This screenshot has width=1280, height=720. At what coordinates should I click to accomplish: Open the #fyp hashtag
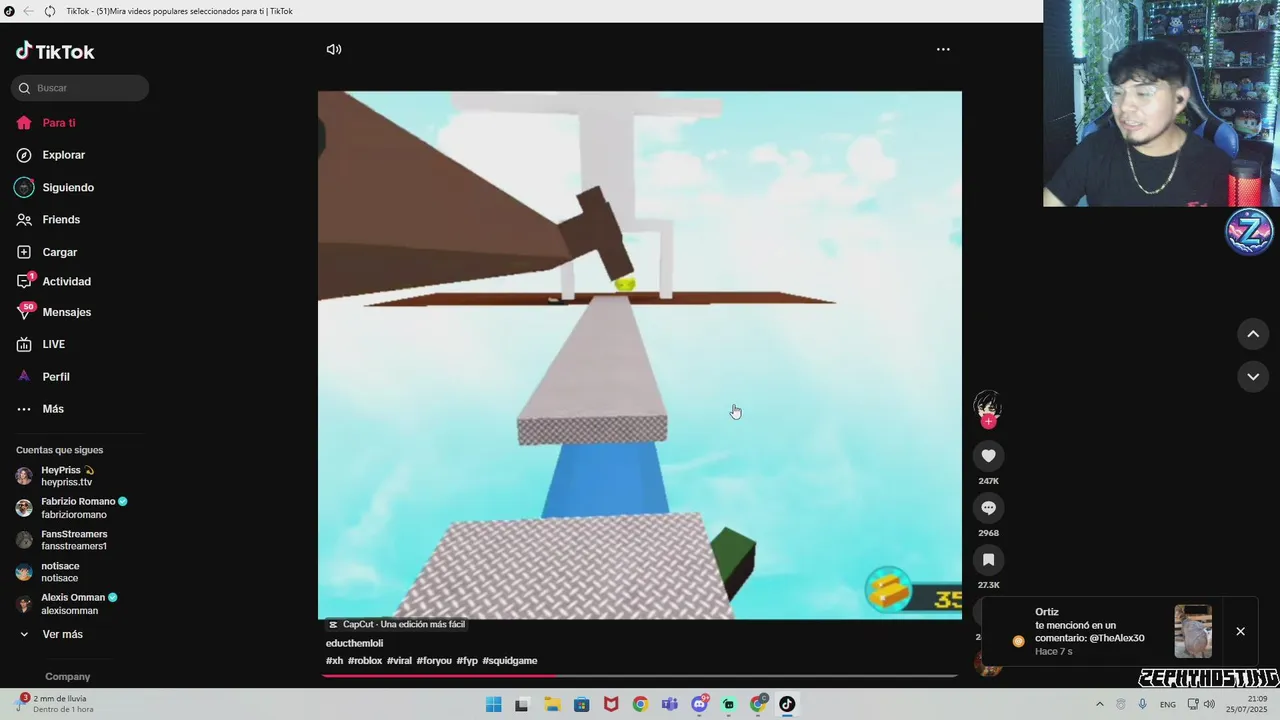pos(467,661)
